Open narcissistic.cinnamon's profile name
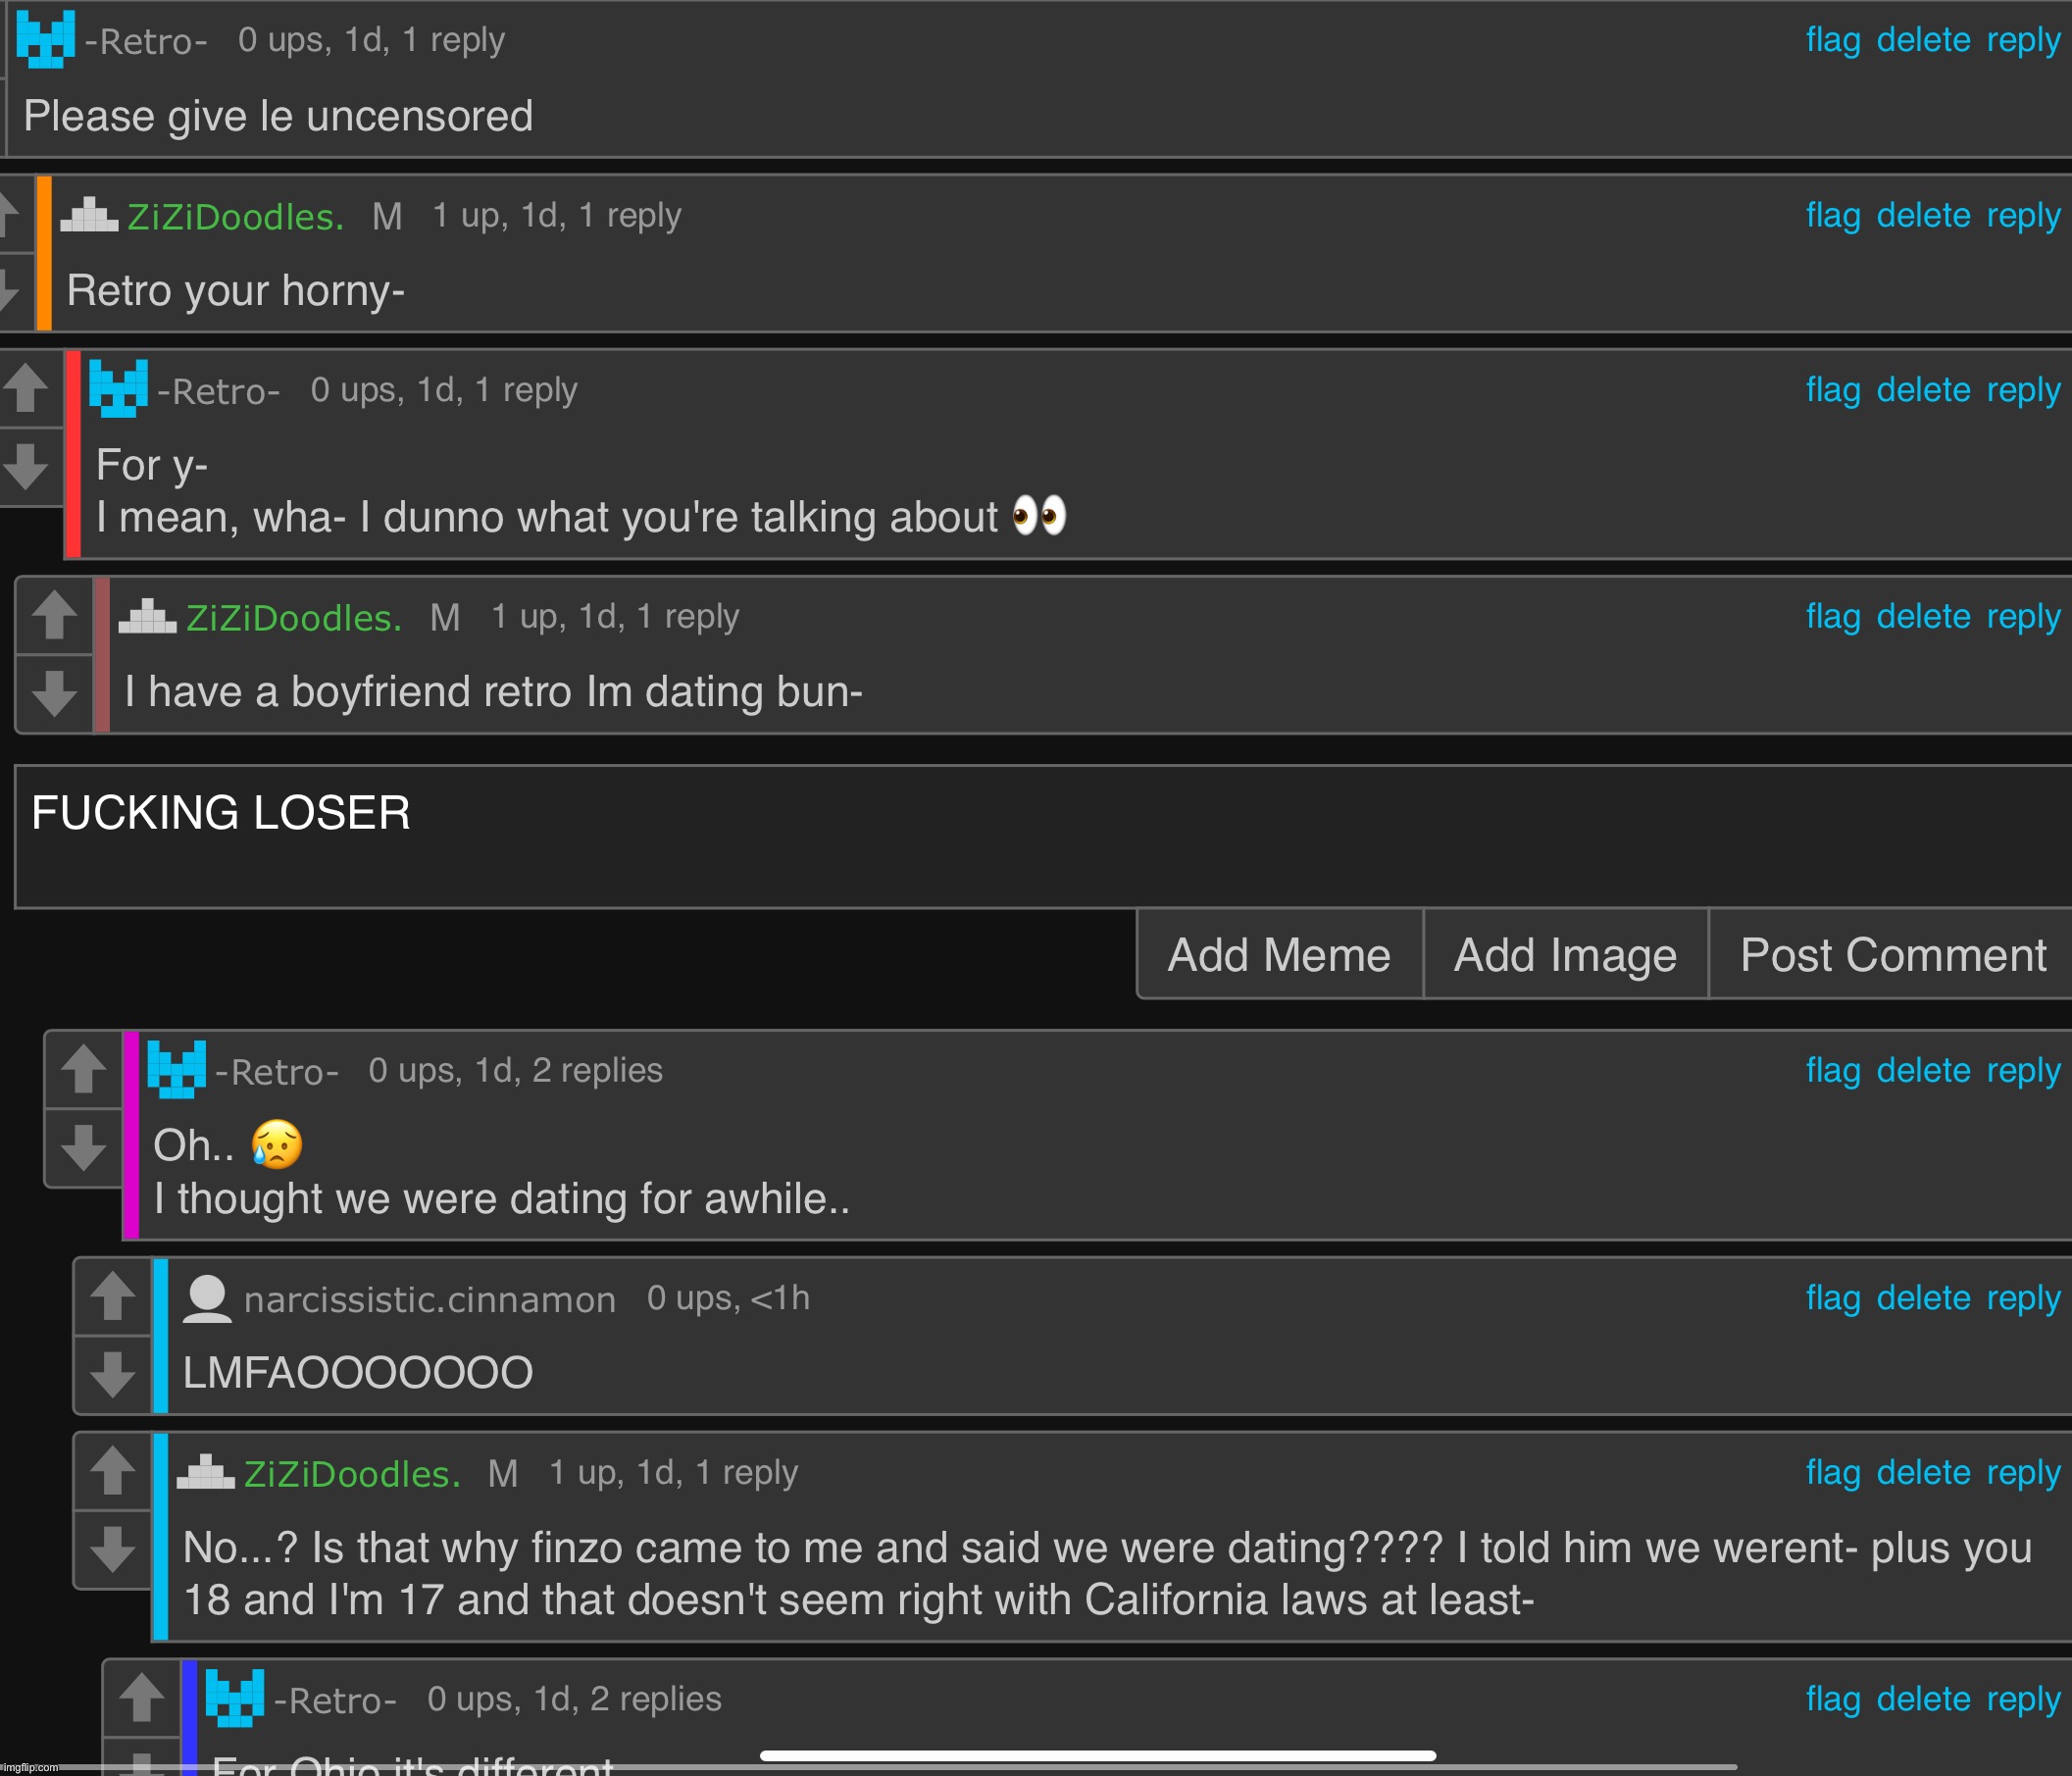Screen dimensions: 2072x1776 [x=430, y=1299]
